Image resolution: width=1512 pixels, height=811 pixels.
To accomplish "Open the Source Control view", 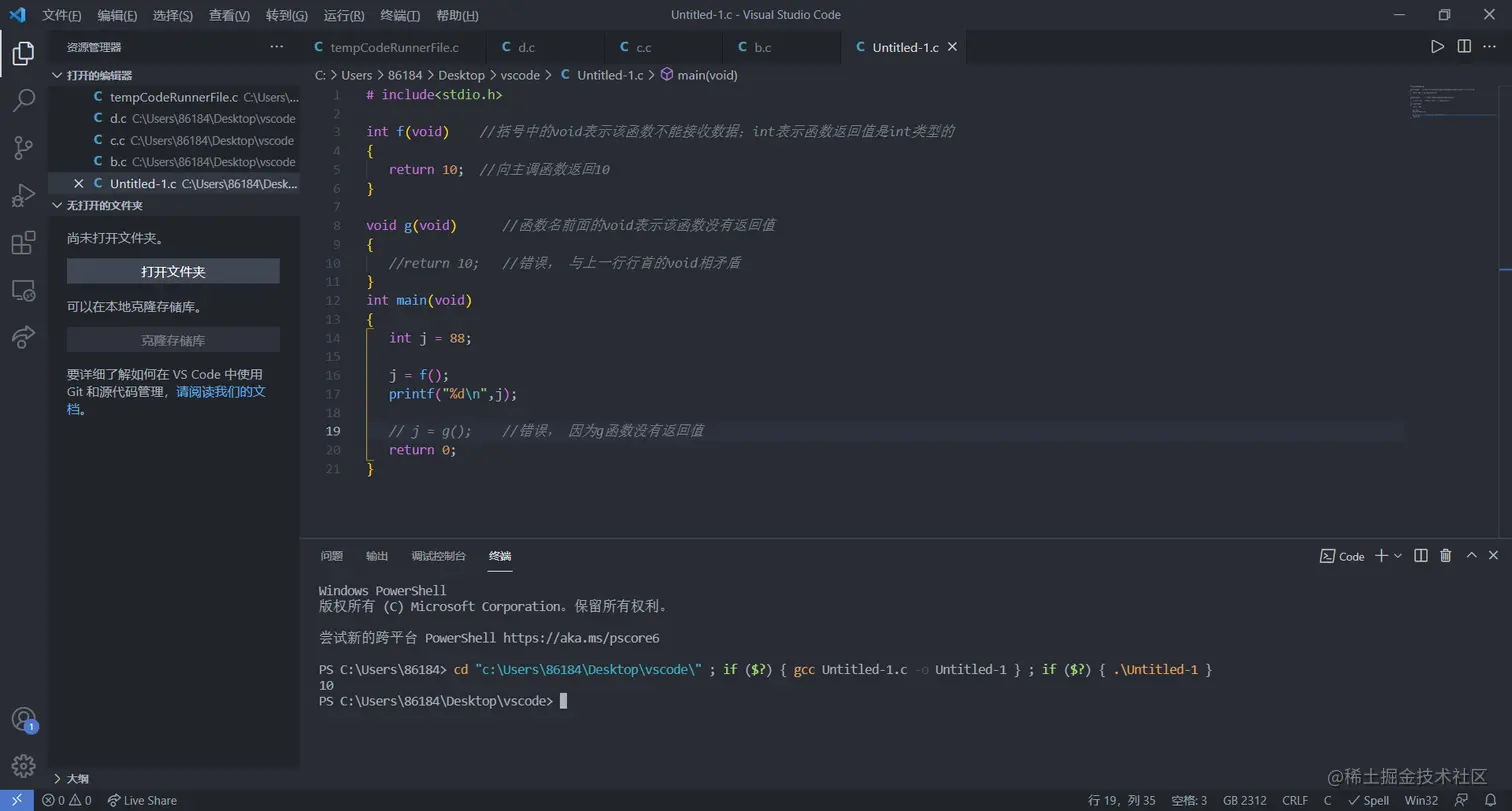I will [23, 148].
